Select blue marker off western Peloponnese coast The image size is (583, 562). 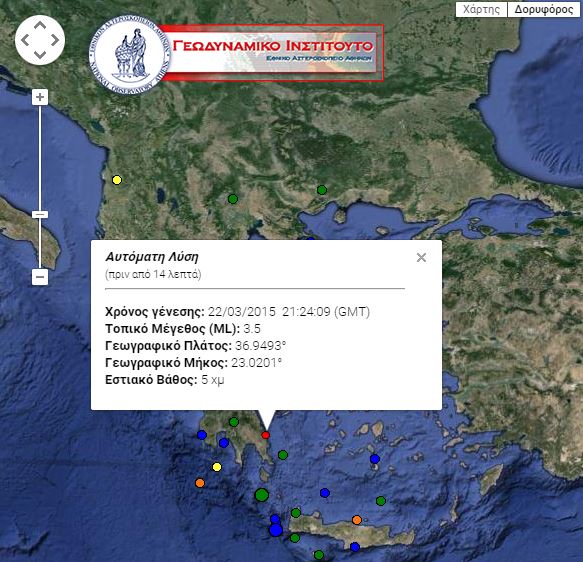202,435
